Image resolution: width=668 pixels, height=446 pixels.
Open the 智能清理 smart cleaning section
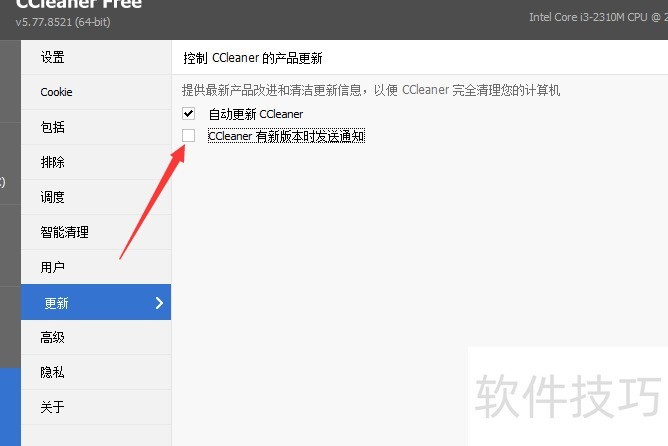click(96, 232)
